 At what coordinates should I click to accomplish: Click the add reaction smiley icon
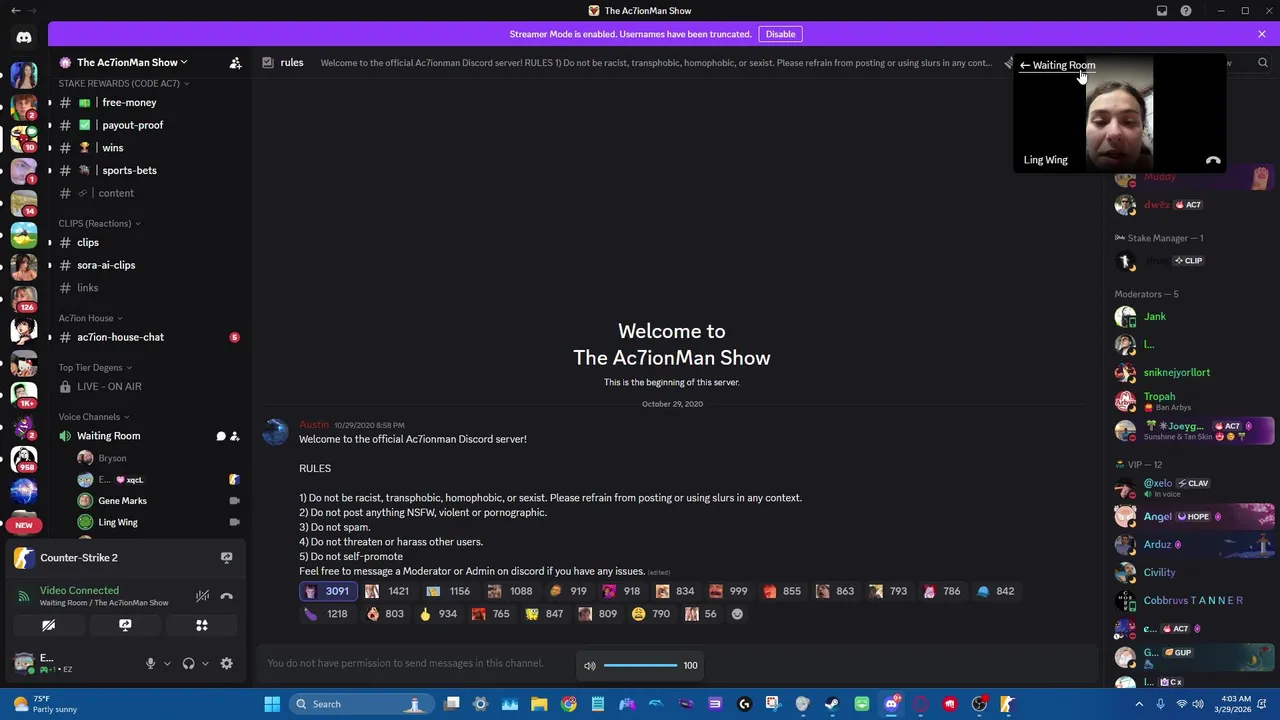tap(737, 614)
